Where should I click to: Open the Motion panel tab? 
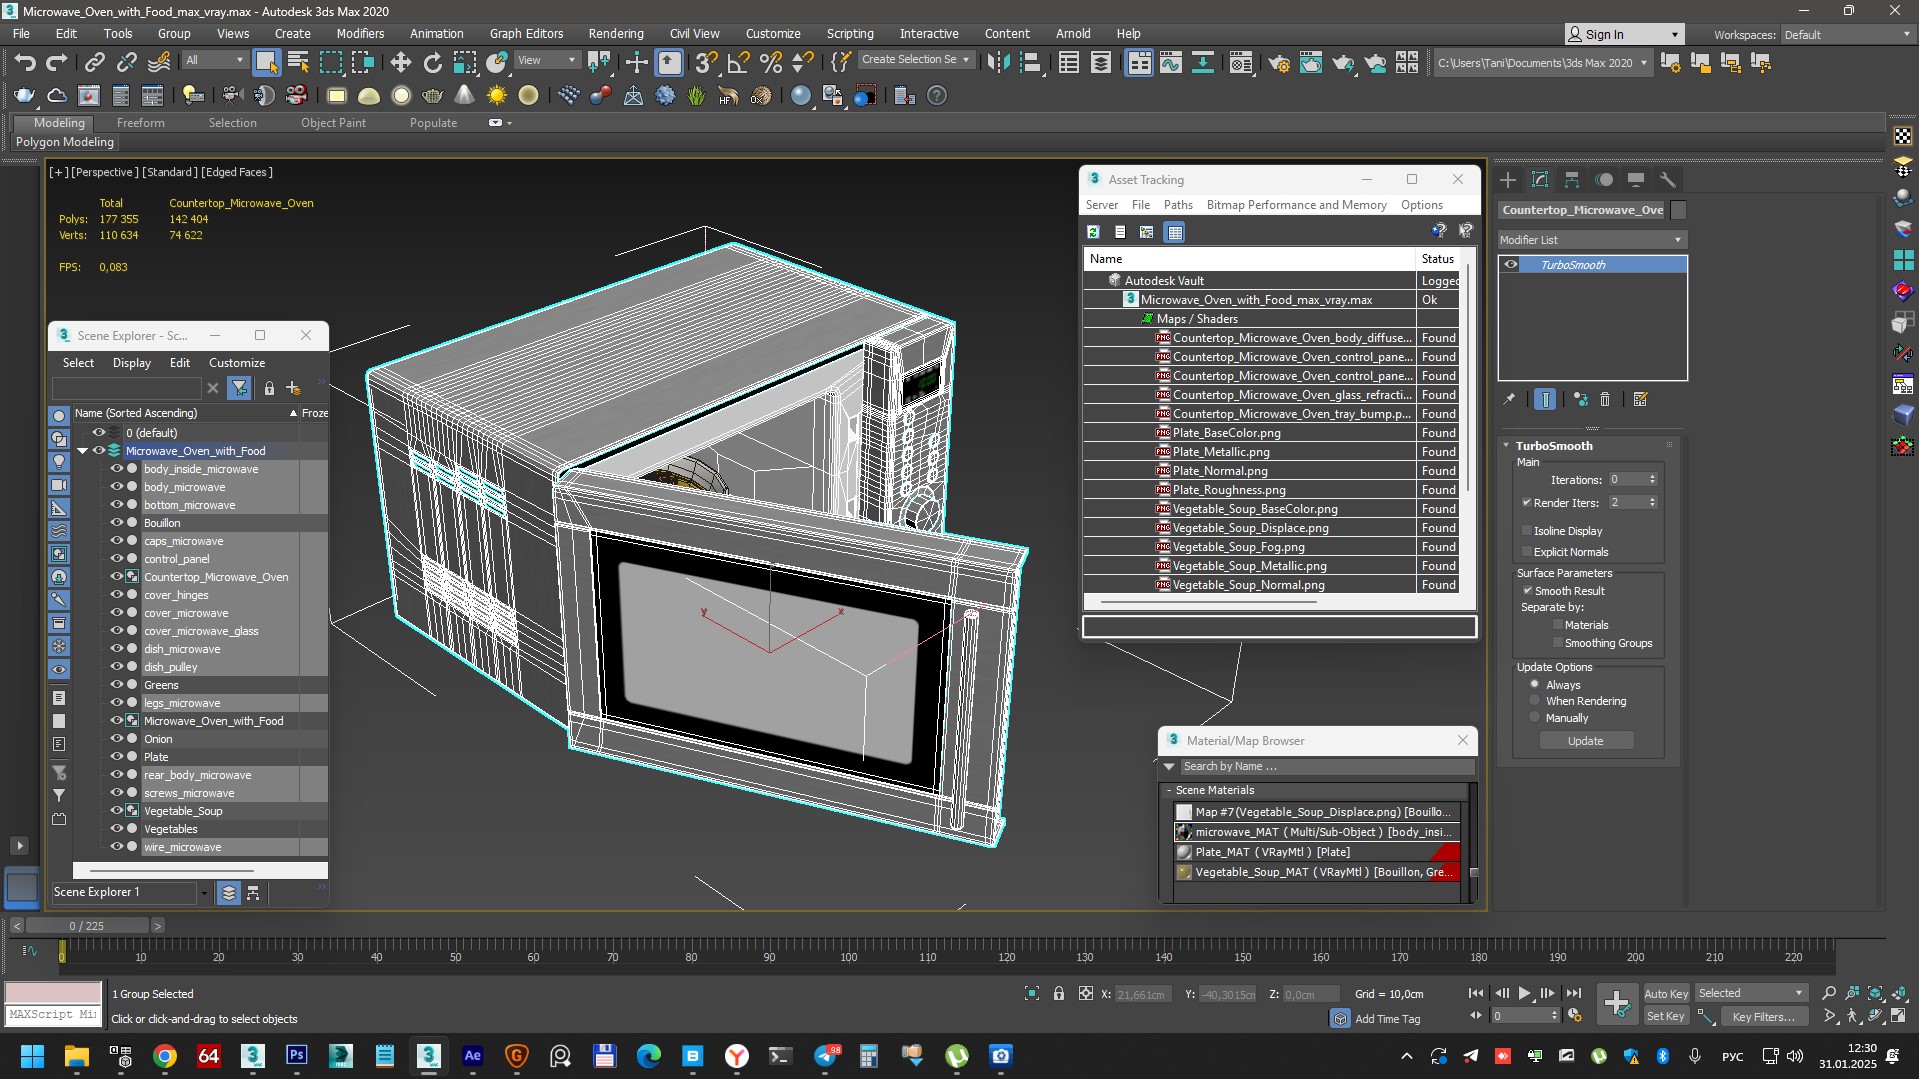[x=1604, y=180]
